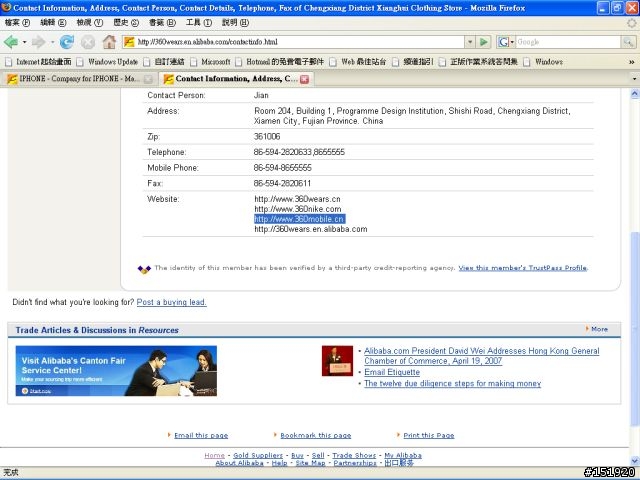This screenshot has width=640, height=480.
Task: Close the Contact Information tab
Action: point(304,79)
